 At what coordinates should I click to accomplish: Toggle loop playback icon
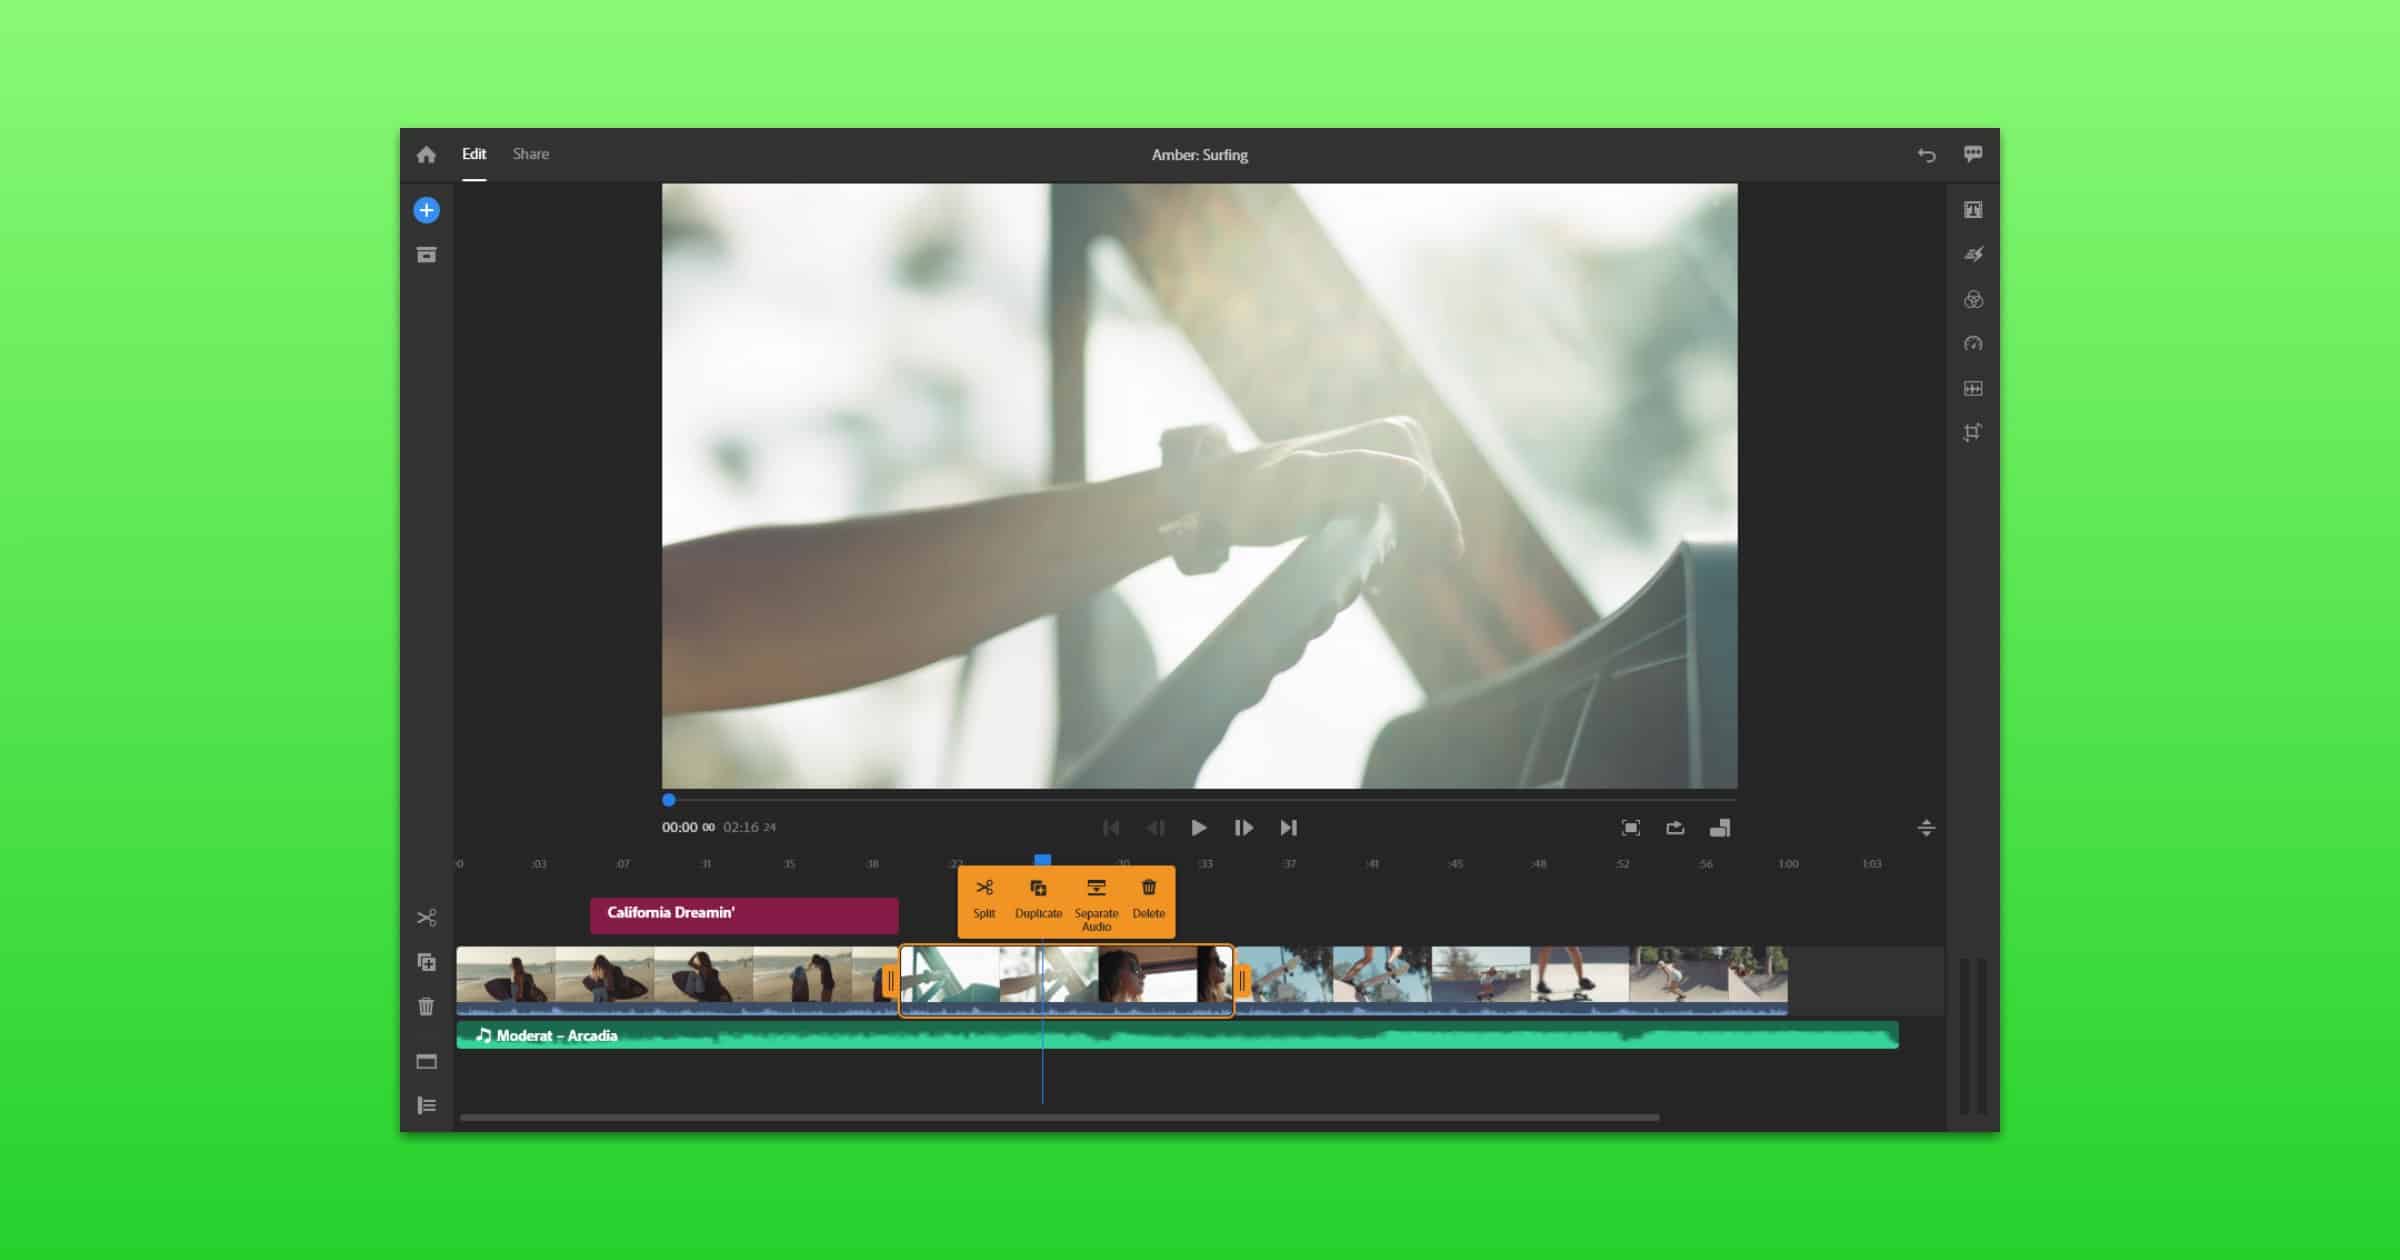1675,828
